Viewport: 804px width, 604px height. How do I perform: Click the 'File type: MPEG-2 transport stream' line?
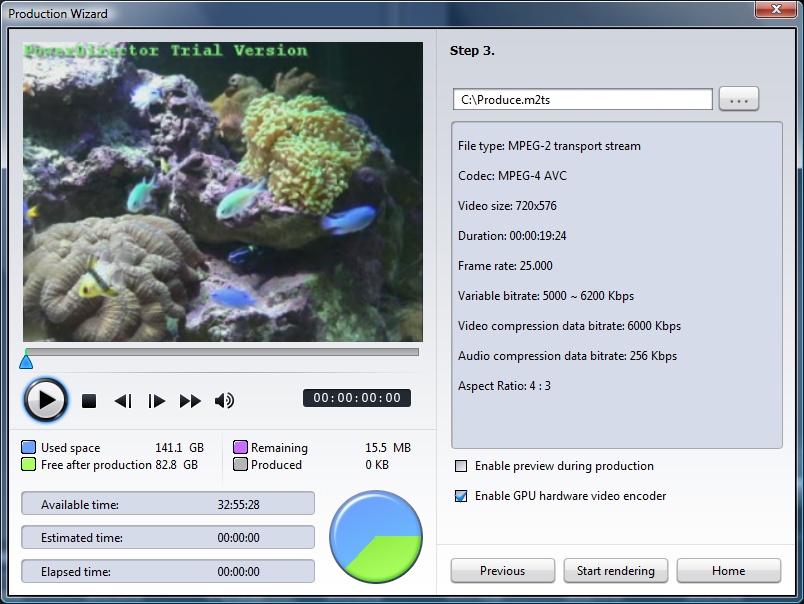click(x=549, y=146)
